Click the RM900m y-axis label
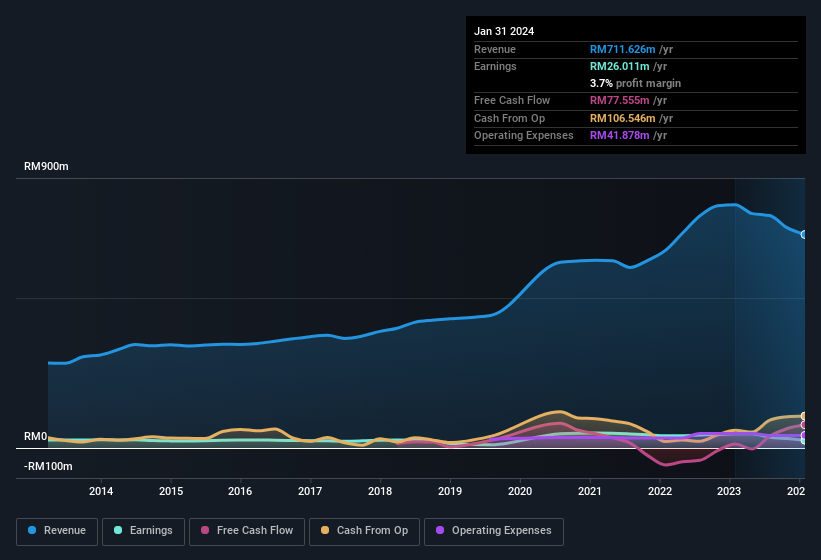Screen dimensions: 821x560 46,166
